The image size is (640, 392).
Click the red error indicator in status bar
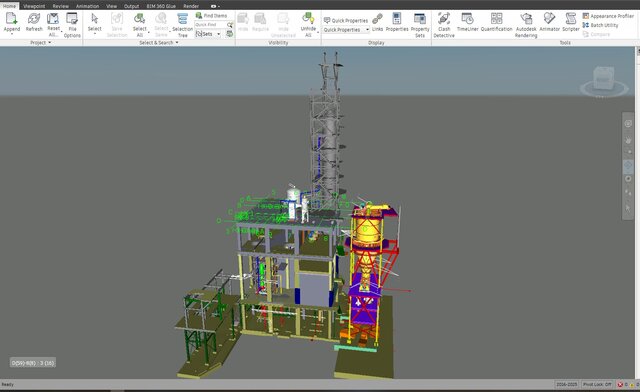tap(620, 384)
